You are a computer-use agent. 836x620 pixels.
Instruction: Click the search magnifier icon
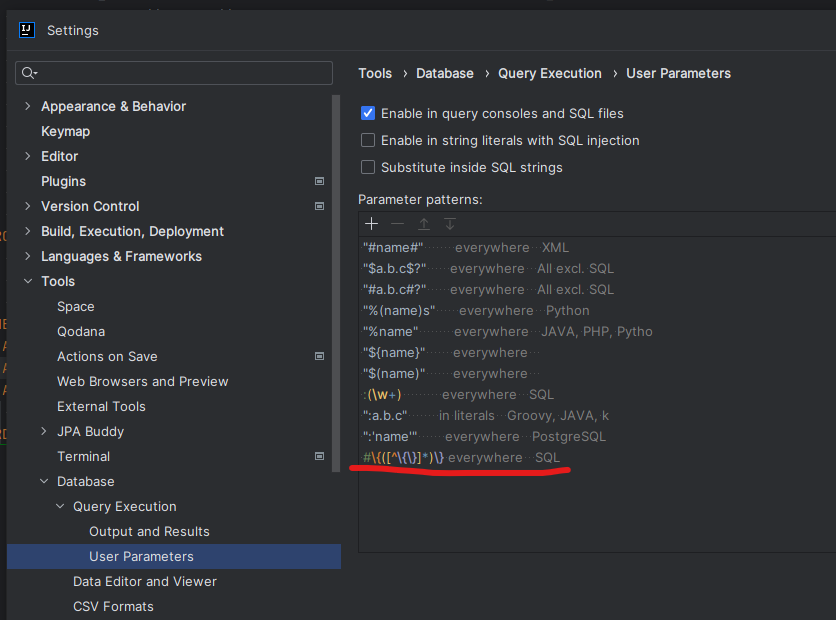(x=29, y=73)
